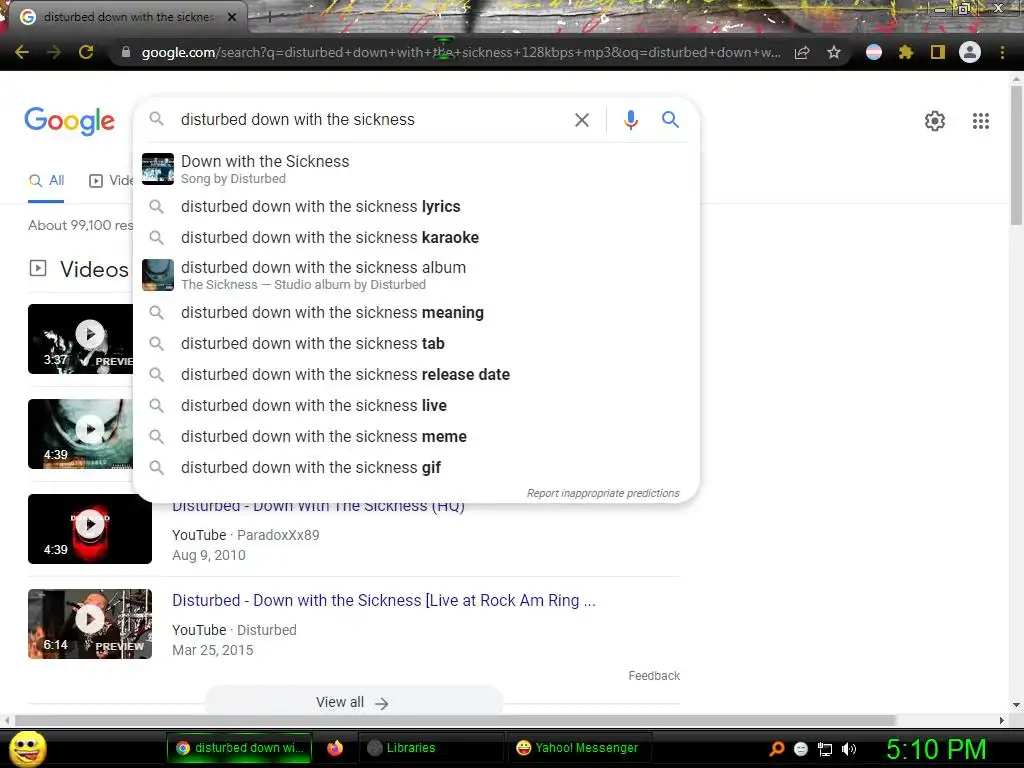Open the smiley Start button
The height and width of the screenshot is (768, 1024).
tap(28, 748)
